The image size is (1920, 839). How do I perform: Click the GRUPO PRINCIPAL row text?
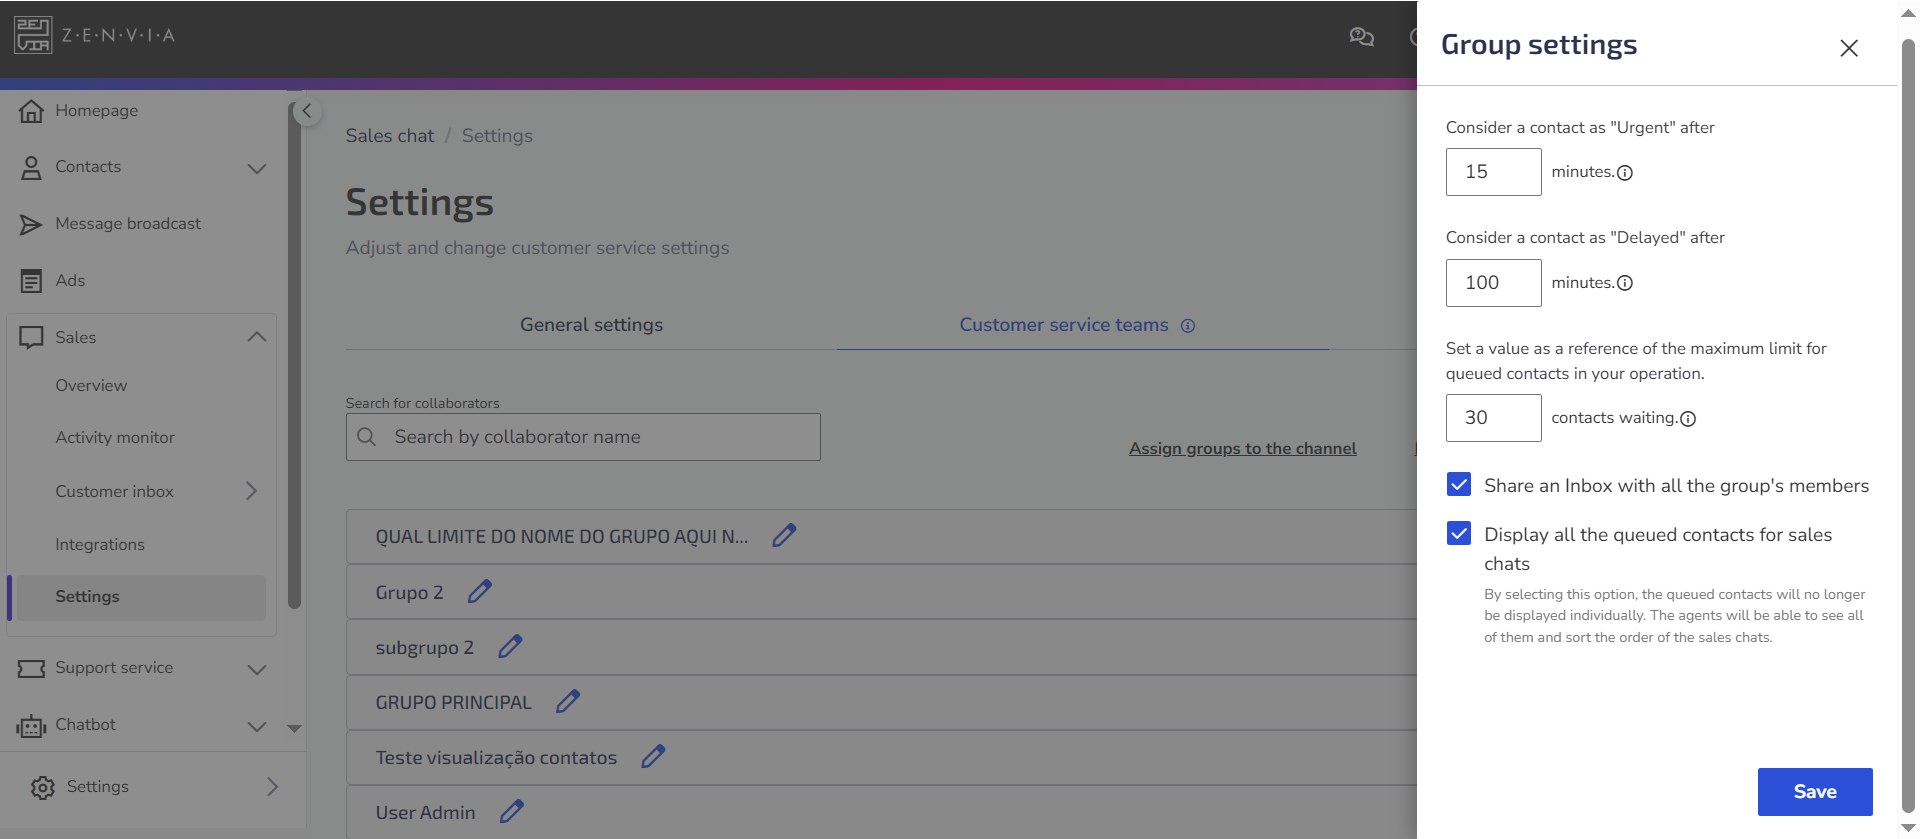(453, 703)
